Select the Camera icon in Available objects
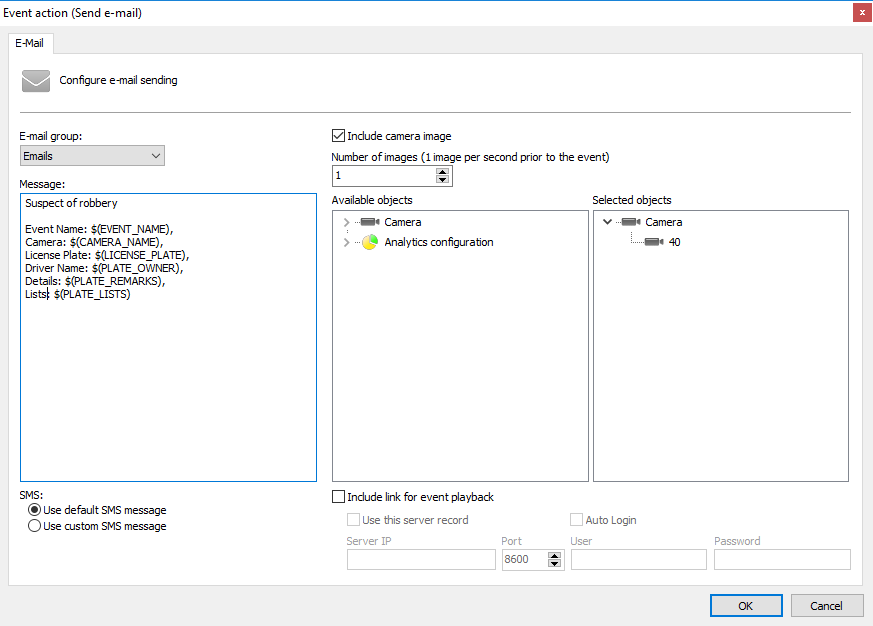 pyautogui.click(x=370, y=222)
